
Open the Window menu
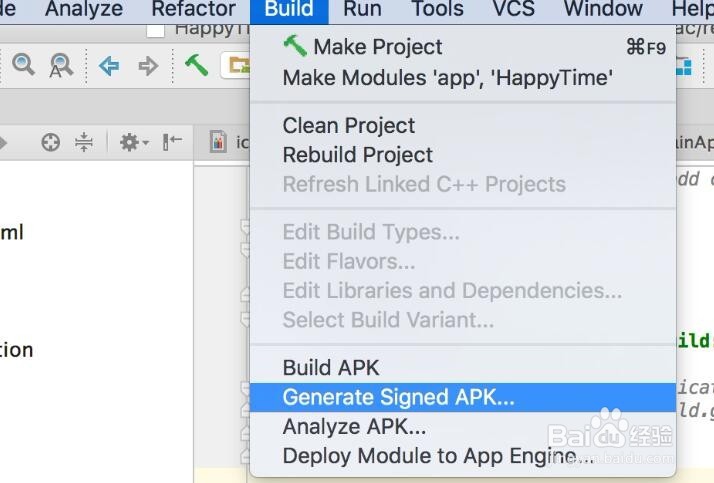point(603,9)
